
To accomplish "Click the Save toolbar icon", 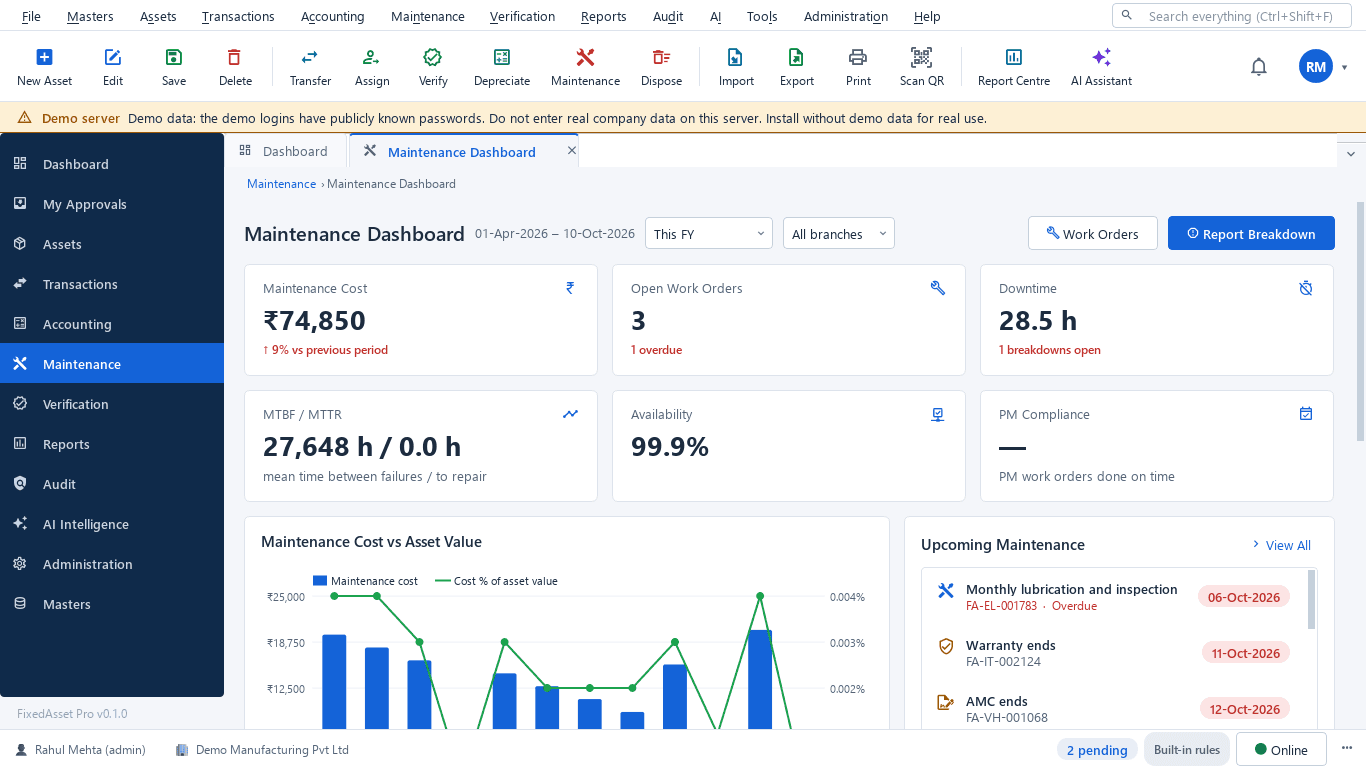I will (x=174, y=58).
